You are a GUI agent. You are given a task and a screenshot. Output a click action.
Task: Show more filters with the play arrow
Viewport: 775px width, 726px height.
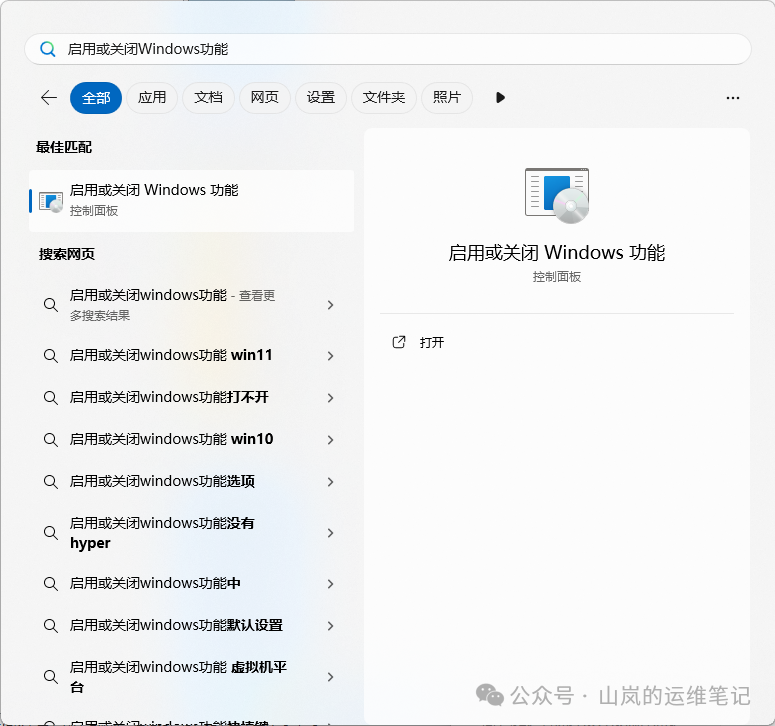tap(500, 97)
